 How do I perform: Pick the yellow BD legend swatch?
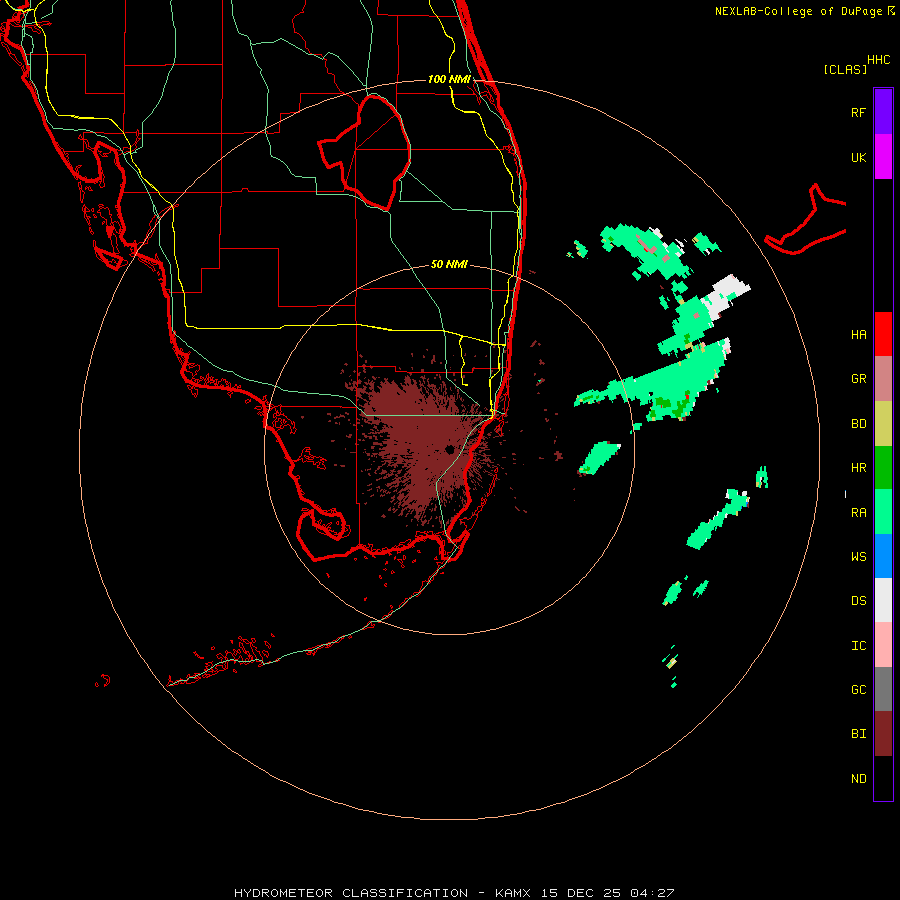pos(883,424)
